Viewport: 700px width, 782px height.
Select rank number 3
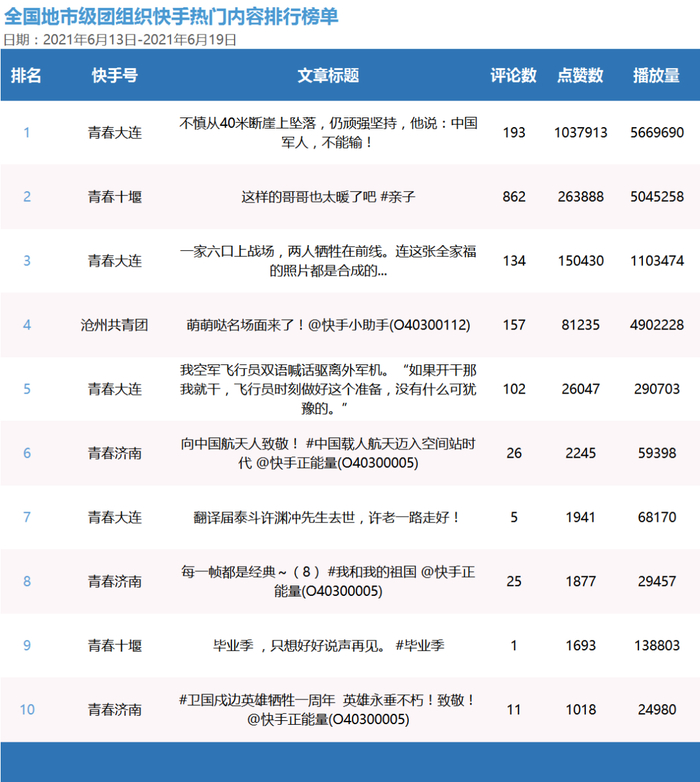(27, 261)
